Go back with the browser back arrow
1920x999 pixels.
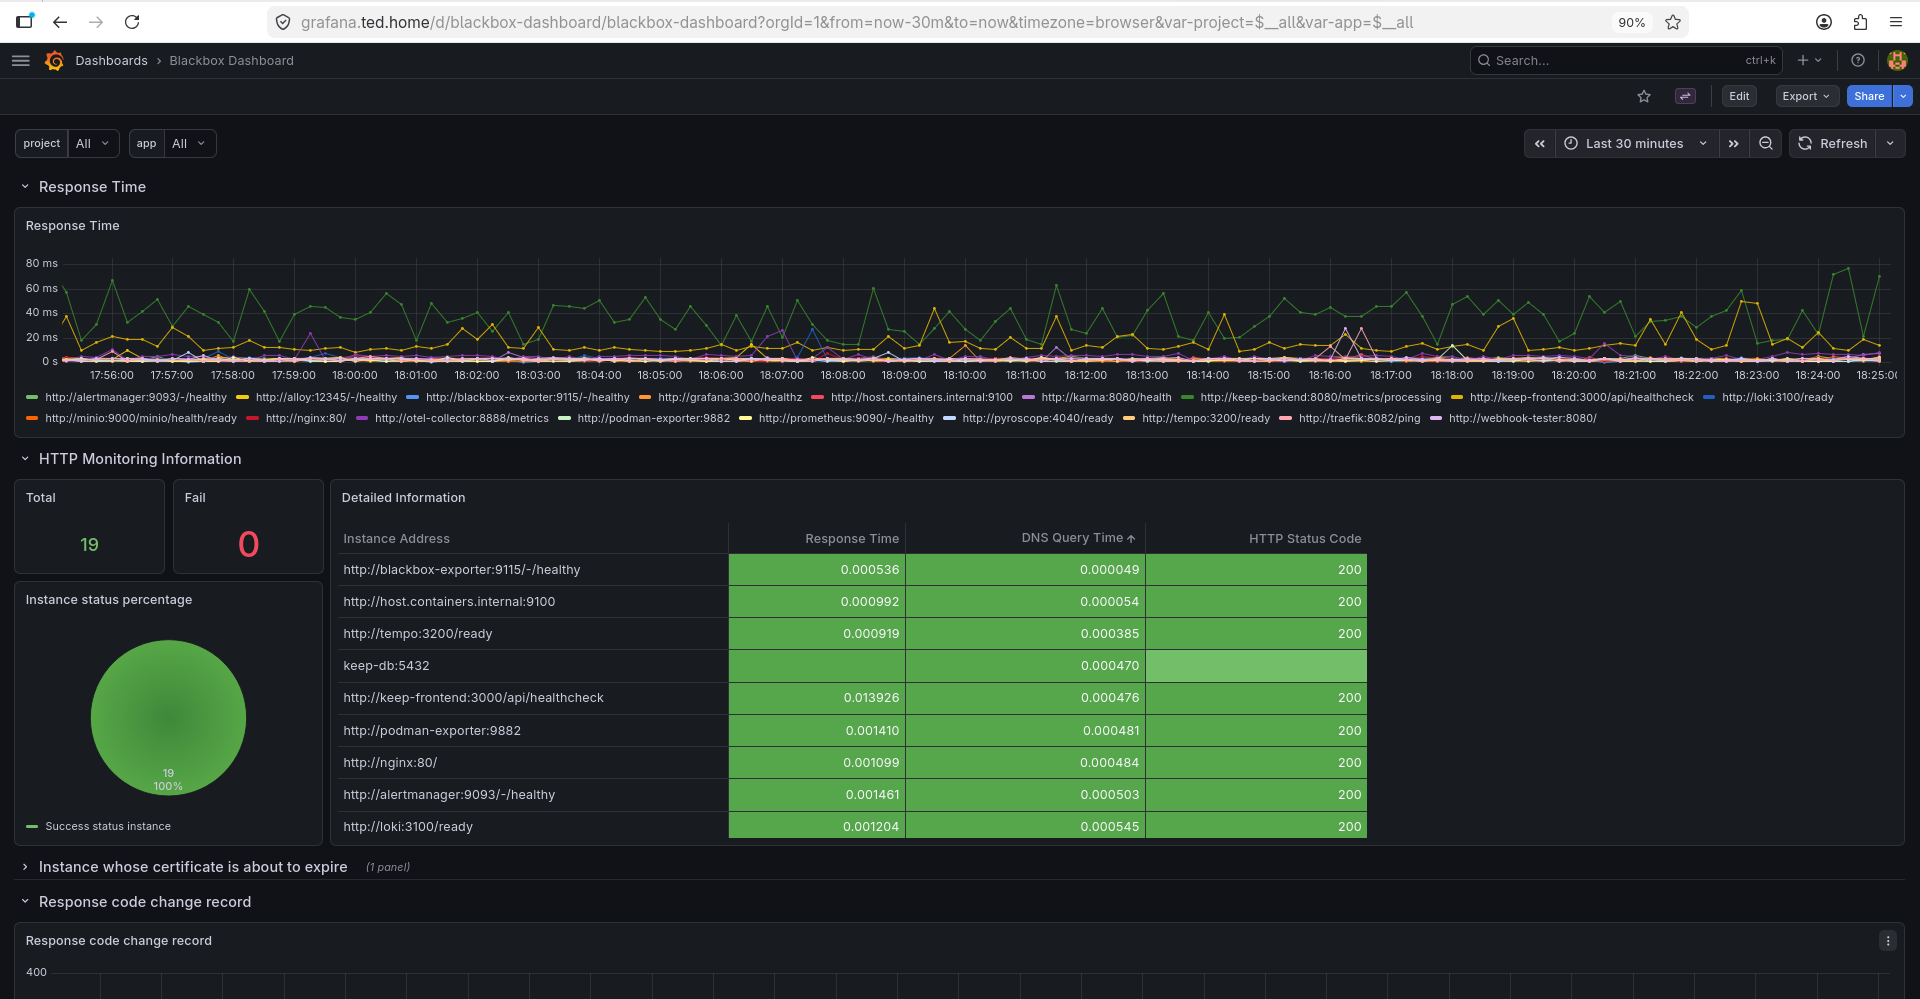[60, 22]
